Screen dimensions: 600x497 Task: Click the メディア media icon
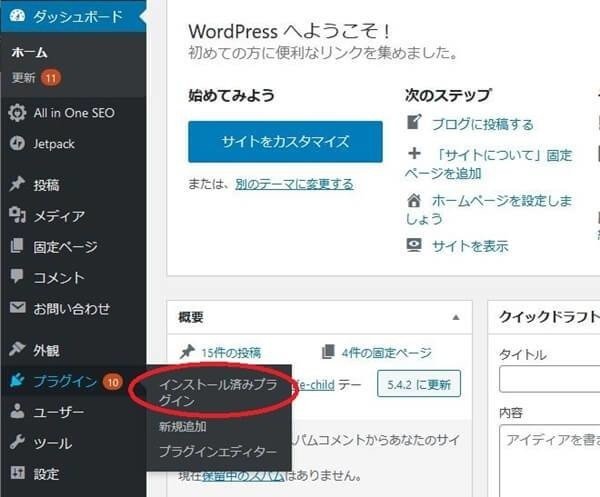(x=17, y=215)
